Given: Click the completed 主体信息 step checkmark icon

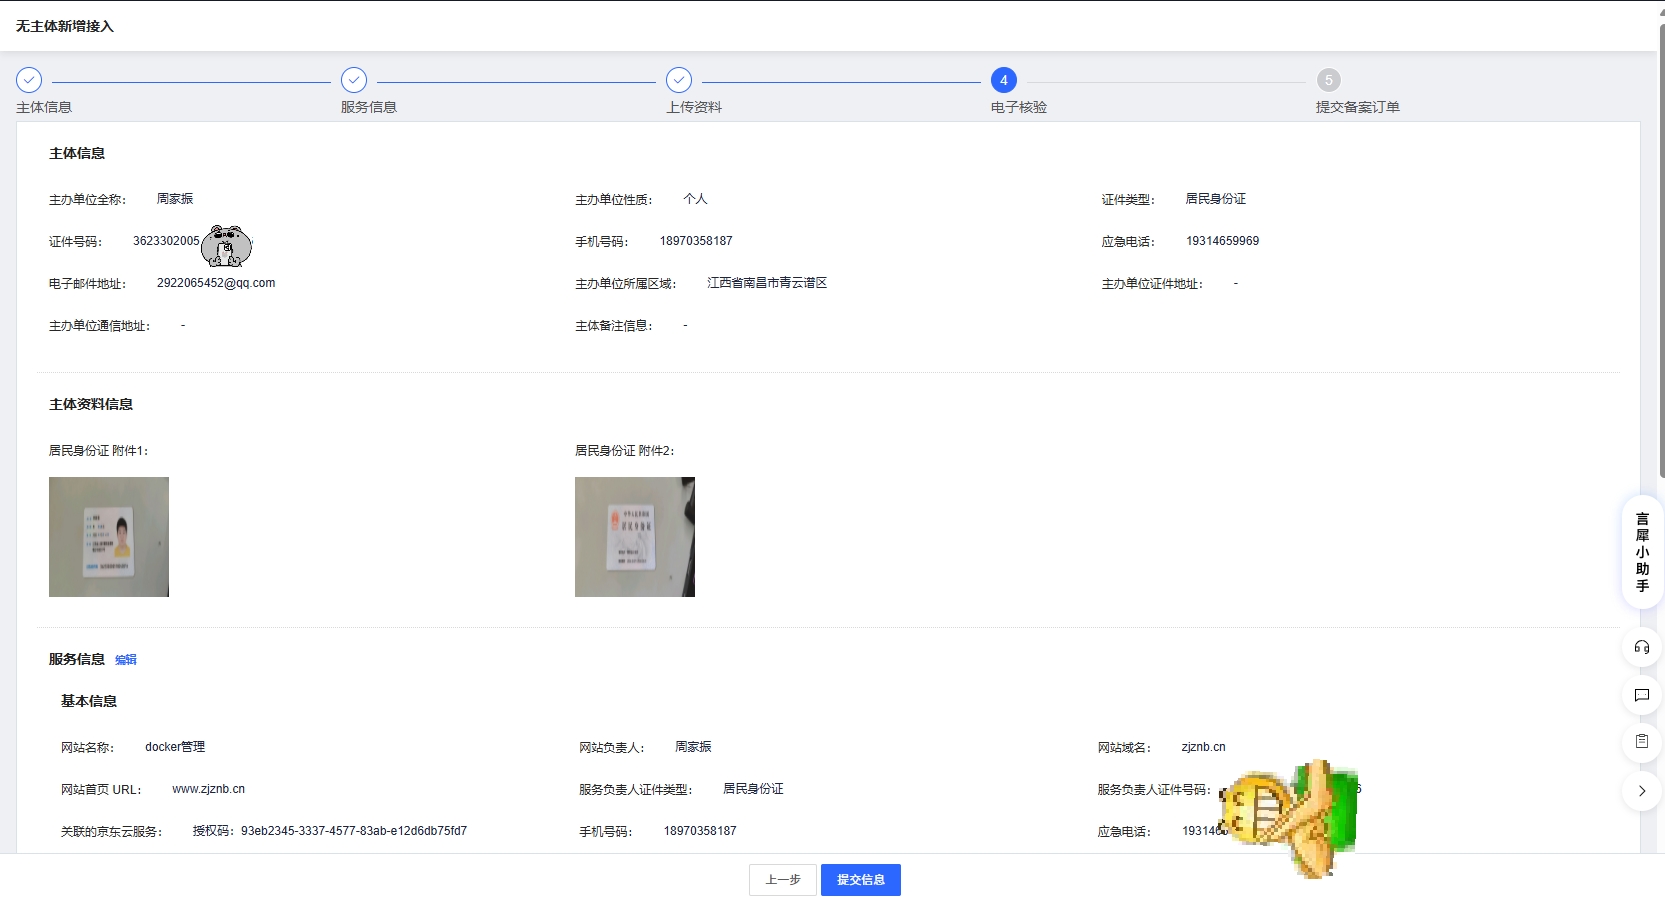Looking at the screenshot, I should coord(29,80).
